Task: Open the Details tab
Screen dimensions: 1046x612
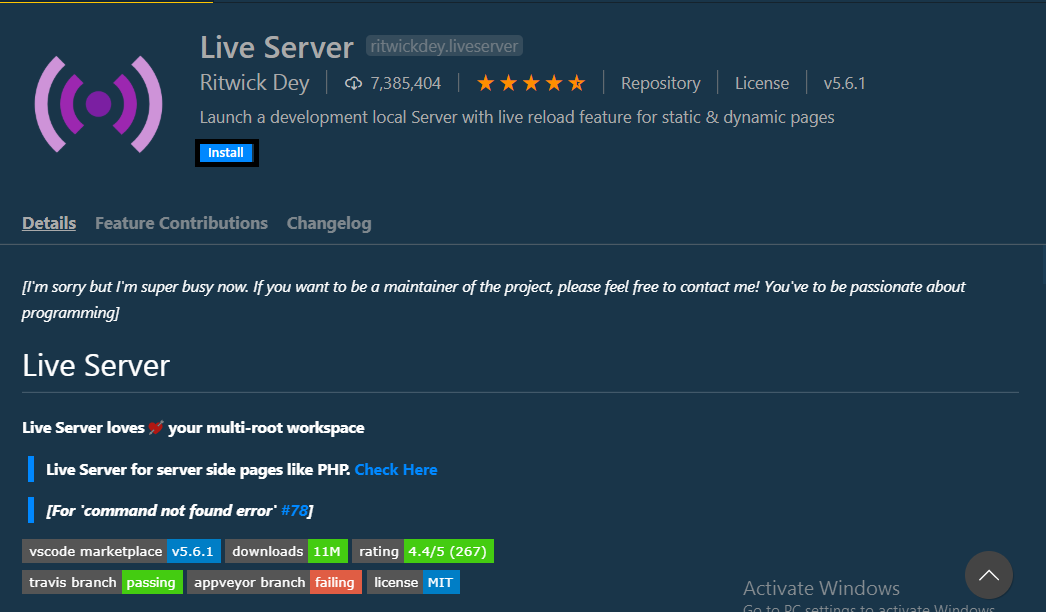Action: (49, 223)
